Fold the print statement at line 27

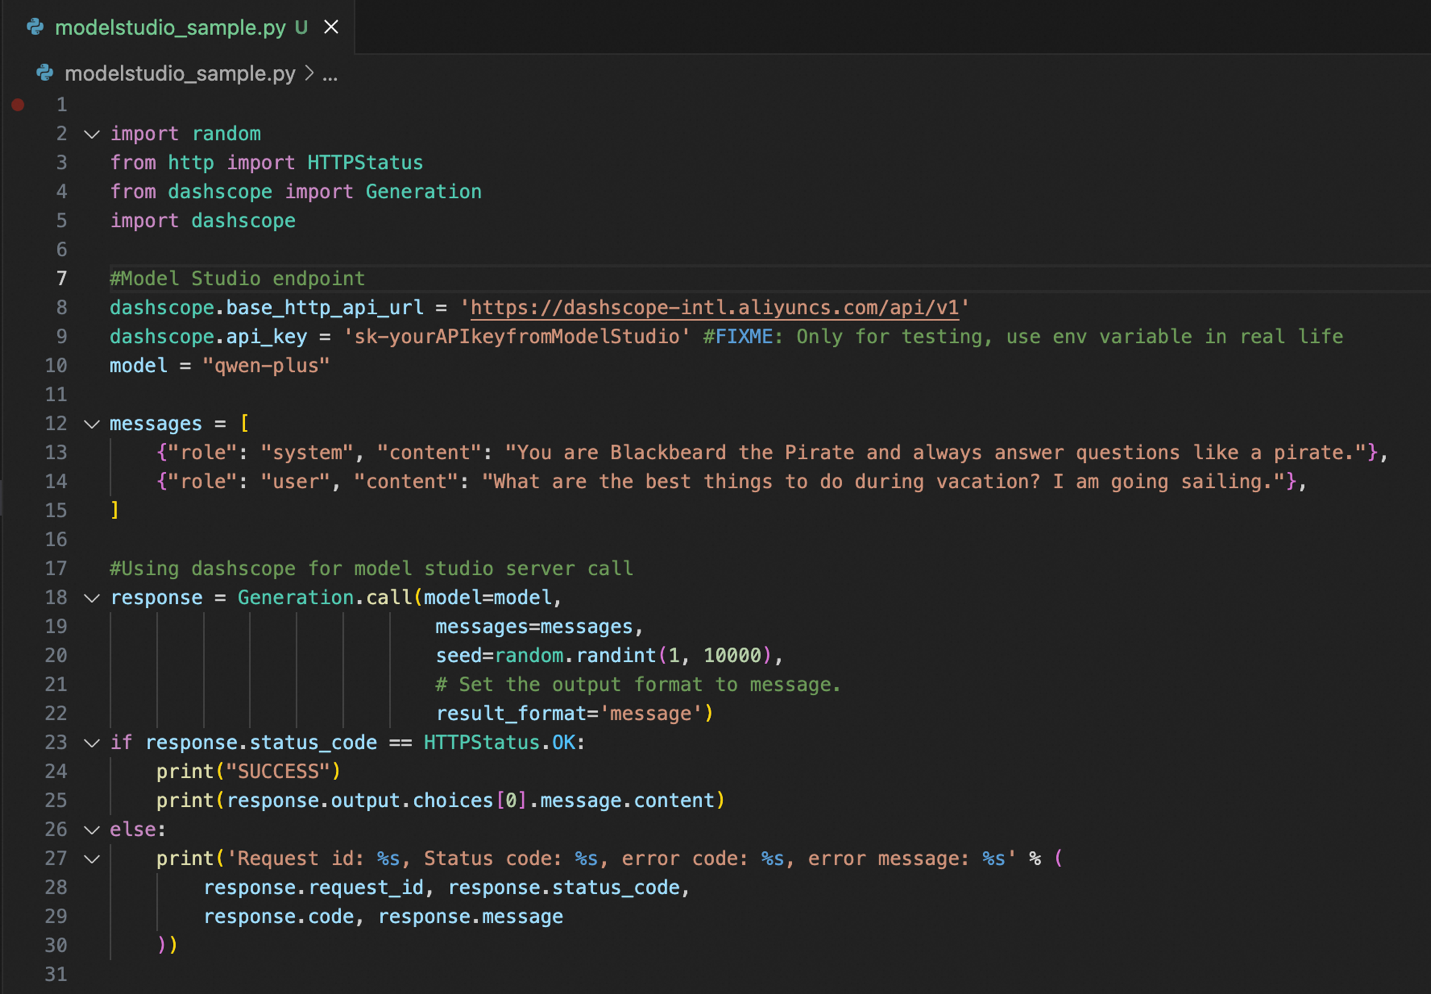coord(92,859)
